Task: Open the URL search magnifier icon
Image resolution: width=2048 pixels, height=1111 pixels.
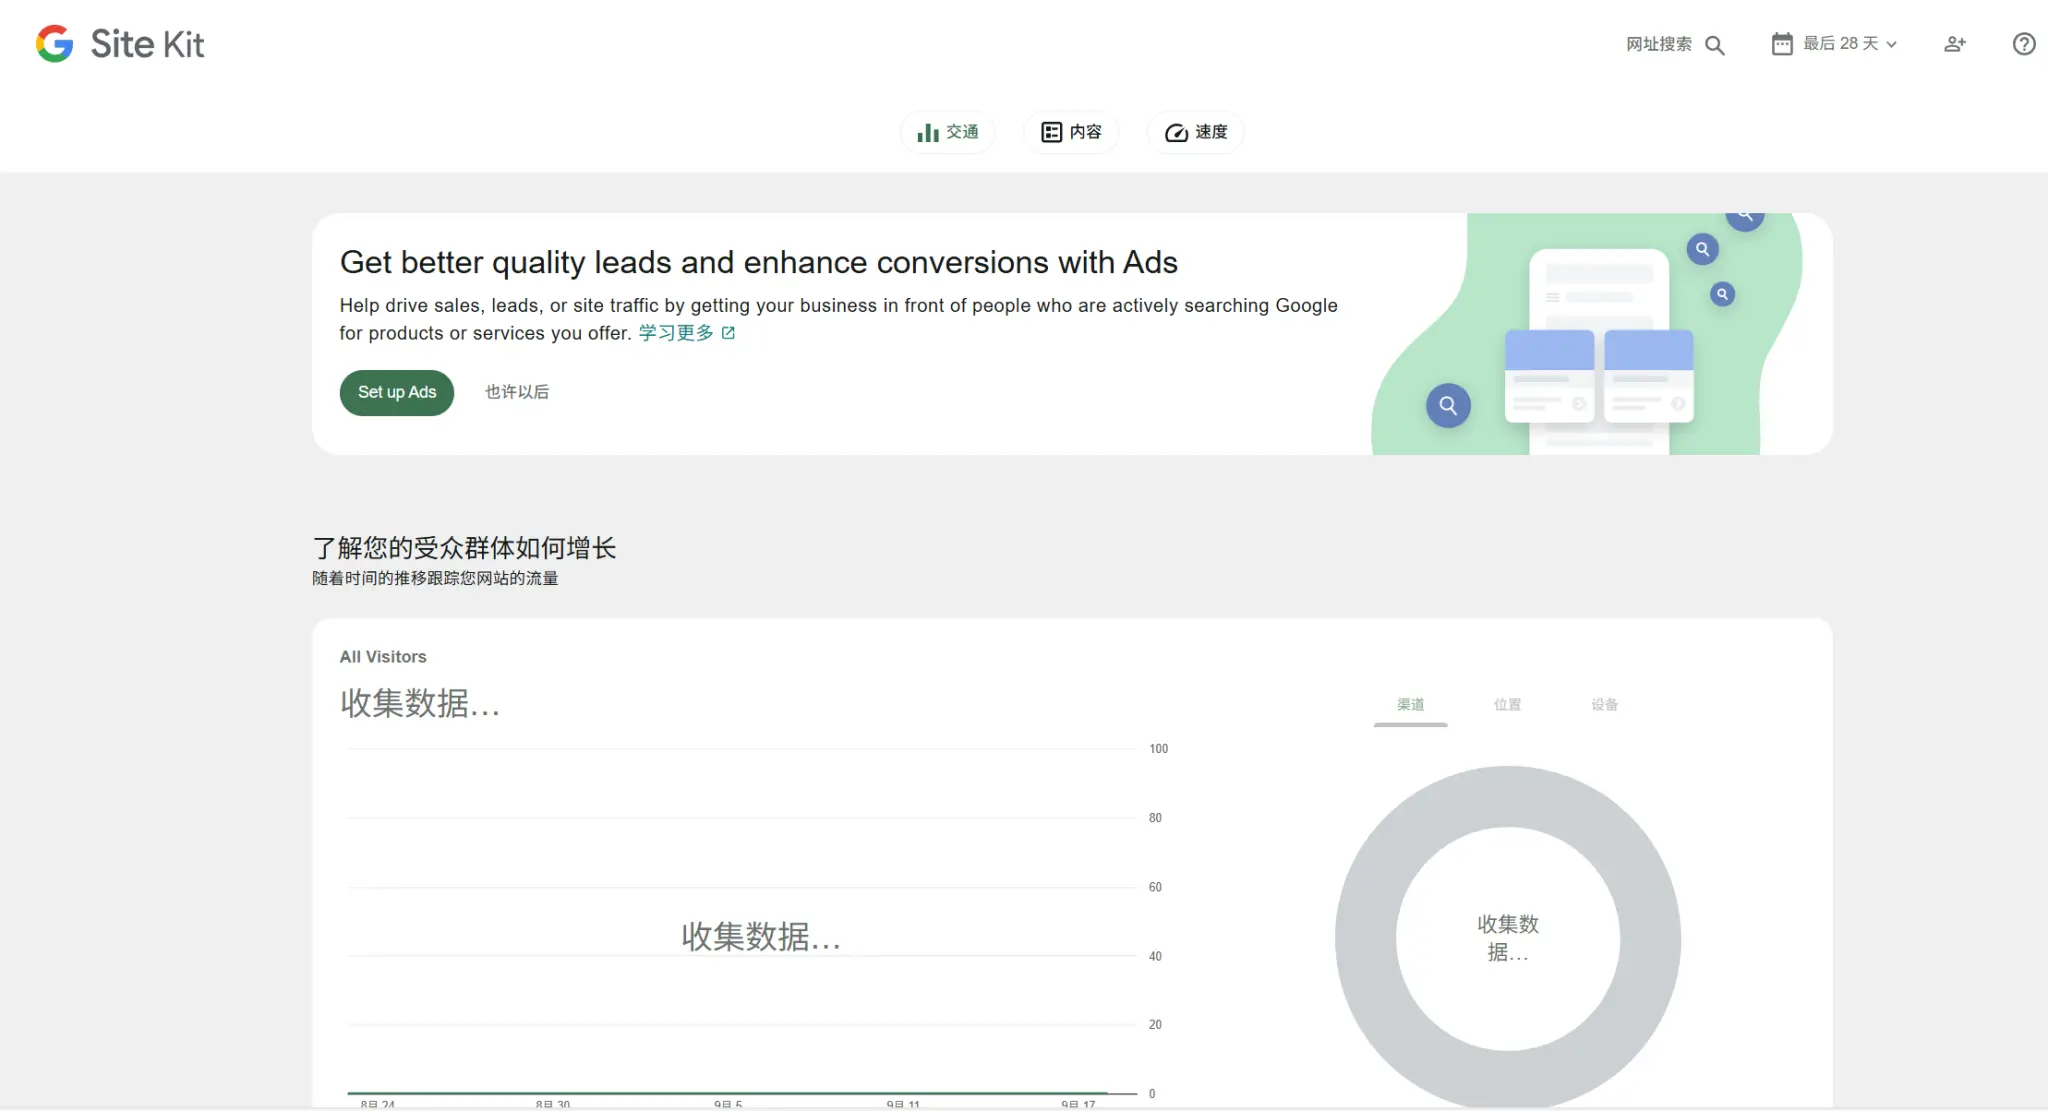Action: [1714, 45]
